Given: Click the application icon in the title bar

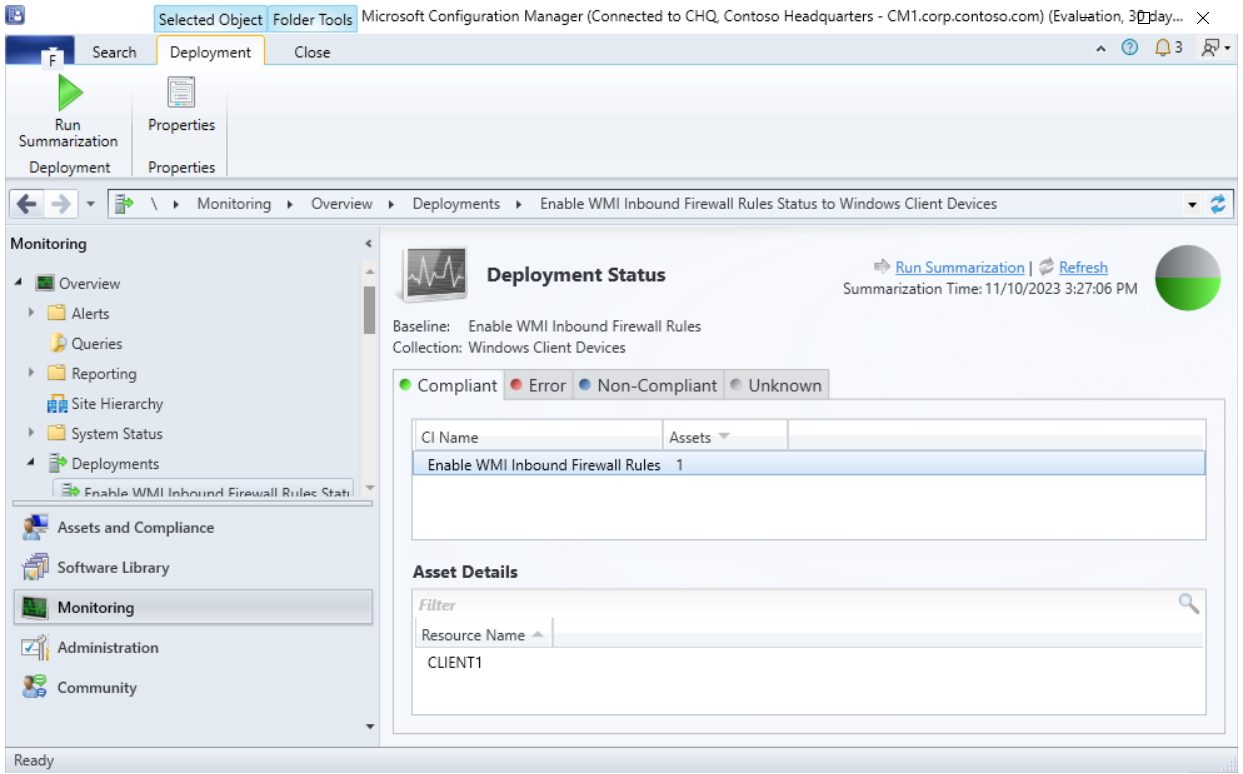Looking at the screenshot, I should [16, 16].
